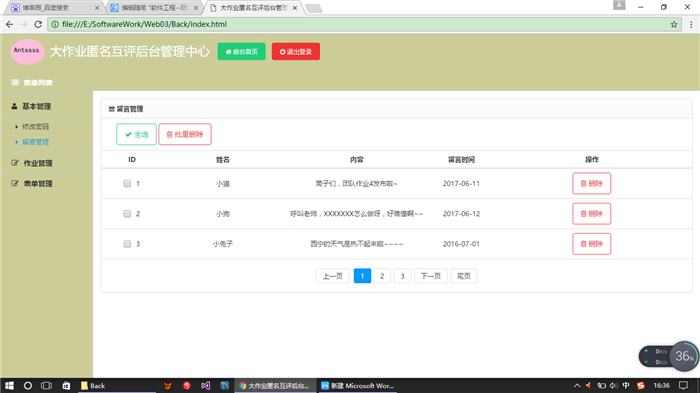Open Task View on the taskbar
This screenshot has width=700, height=393.
pyautogui.click(x=46, y=385)
